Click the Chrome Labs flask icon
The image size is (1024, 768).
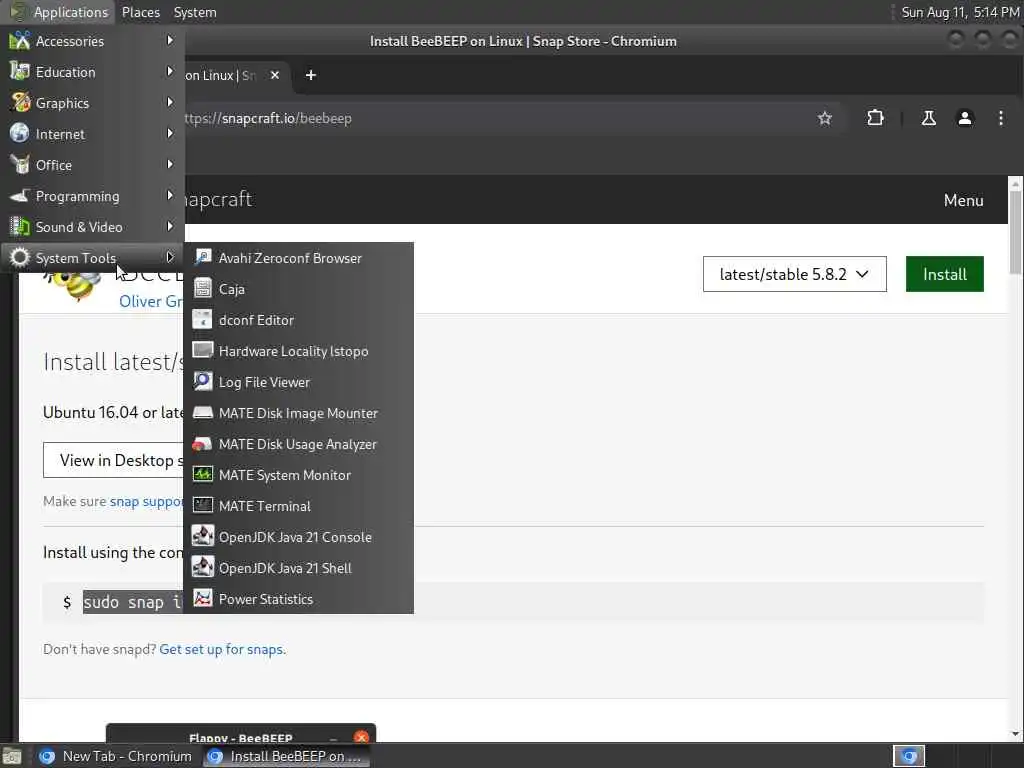pos(928,118)
